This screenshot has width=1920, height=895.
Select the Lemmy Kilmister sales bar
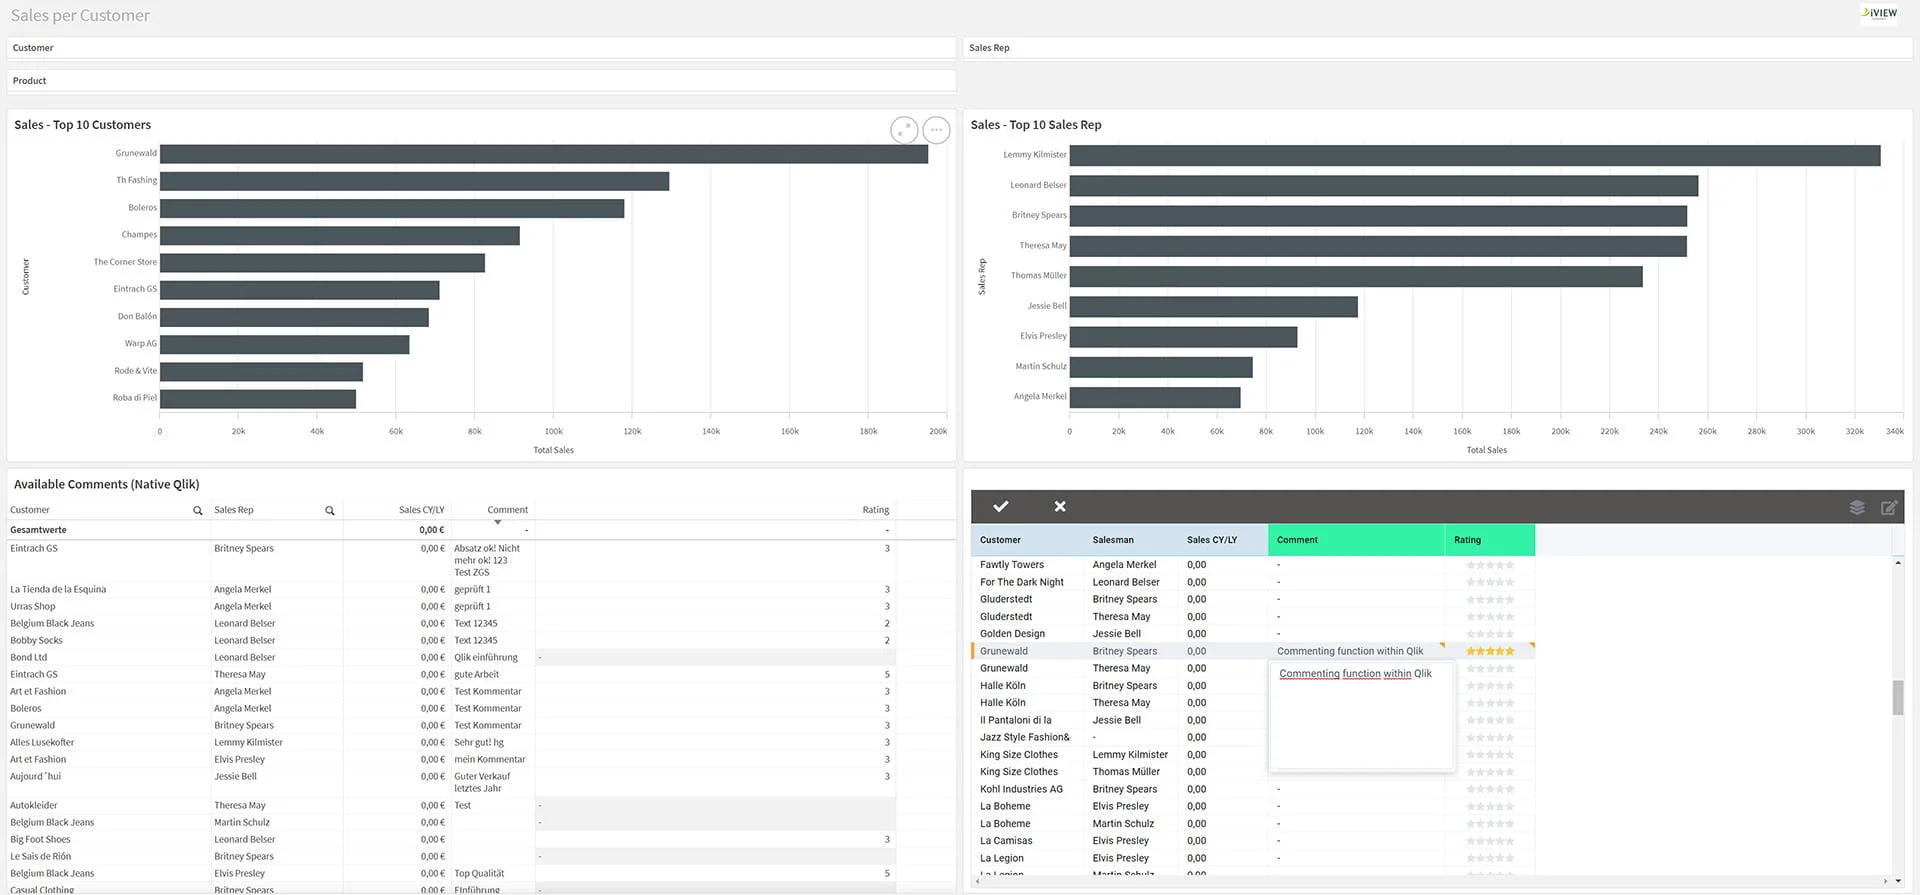click(x=1474, y=156)
